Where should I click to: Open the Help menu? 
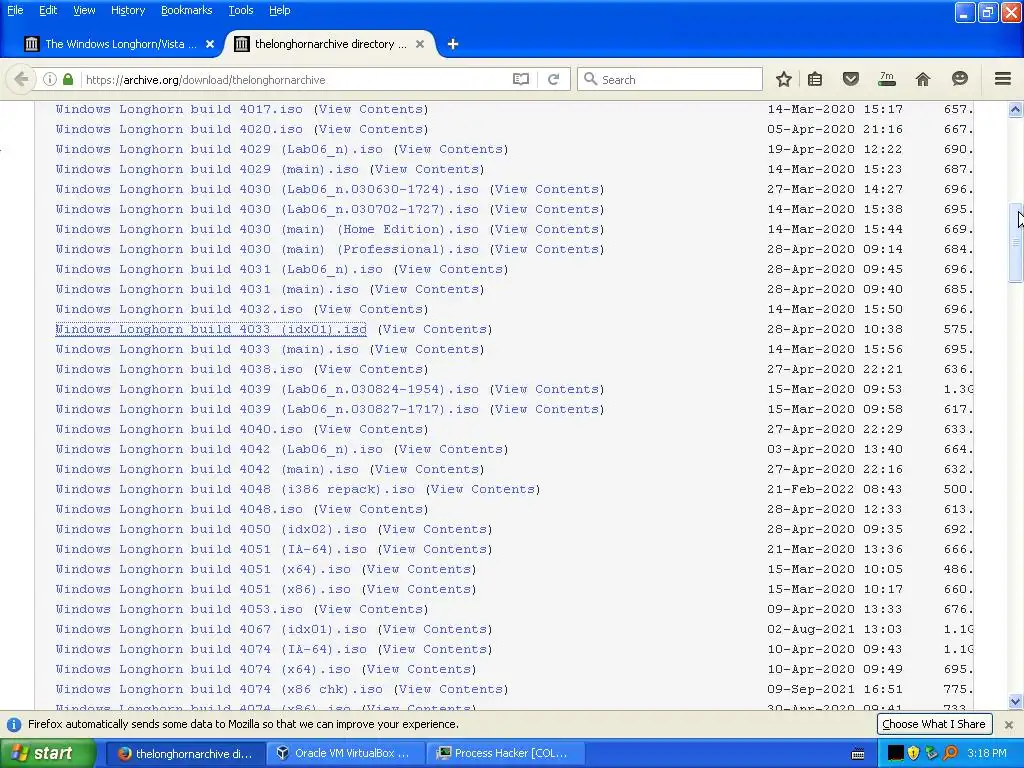280,10
